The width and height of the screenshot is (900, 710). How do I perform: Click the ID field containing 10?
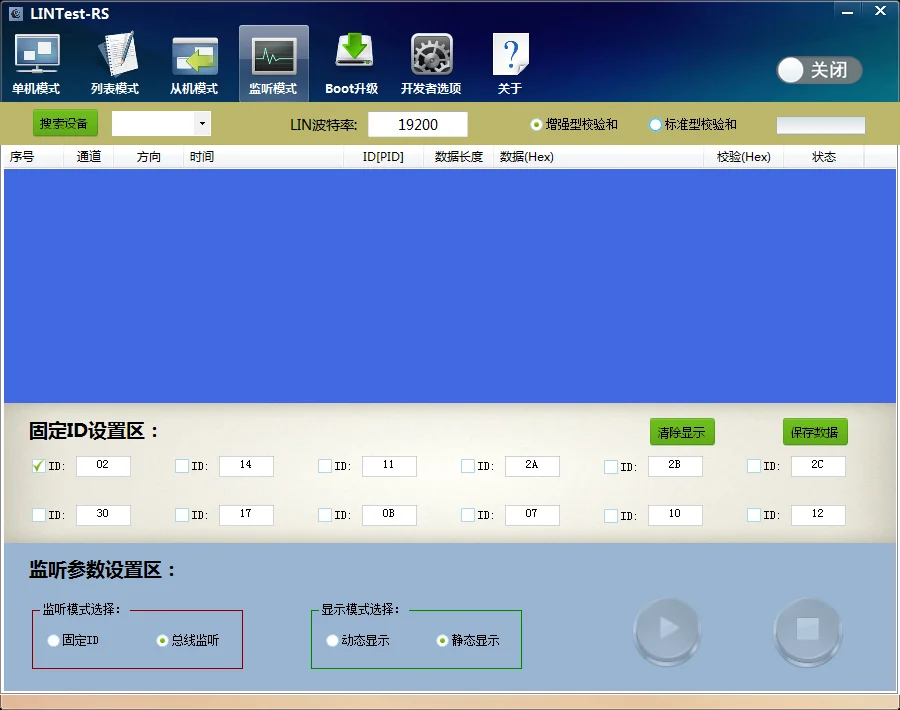click(x=675, y=515)
